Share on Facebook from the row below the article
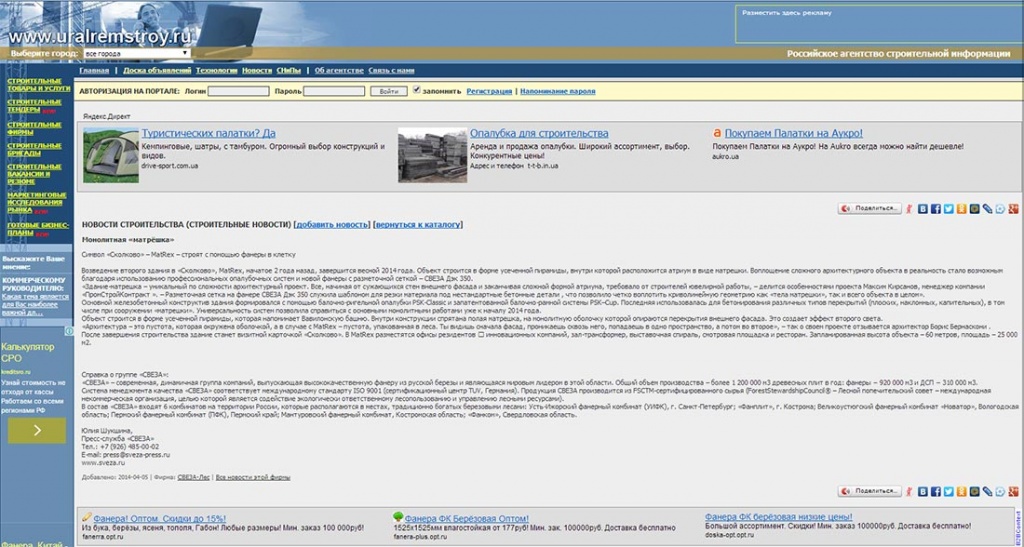 tap(936, 492)
